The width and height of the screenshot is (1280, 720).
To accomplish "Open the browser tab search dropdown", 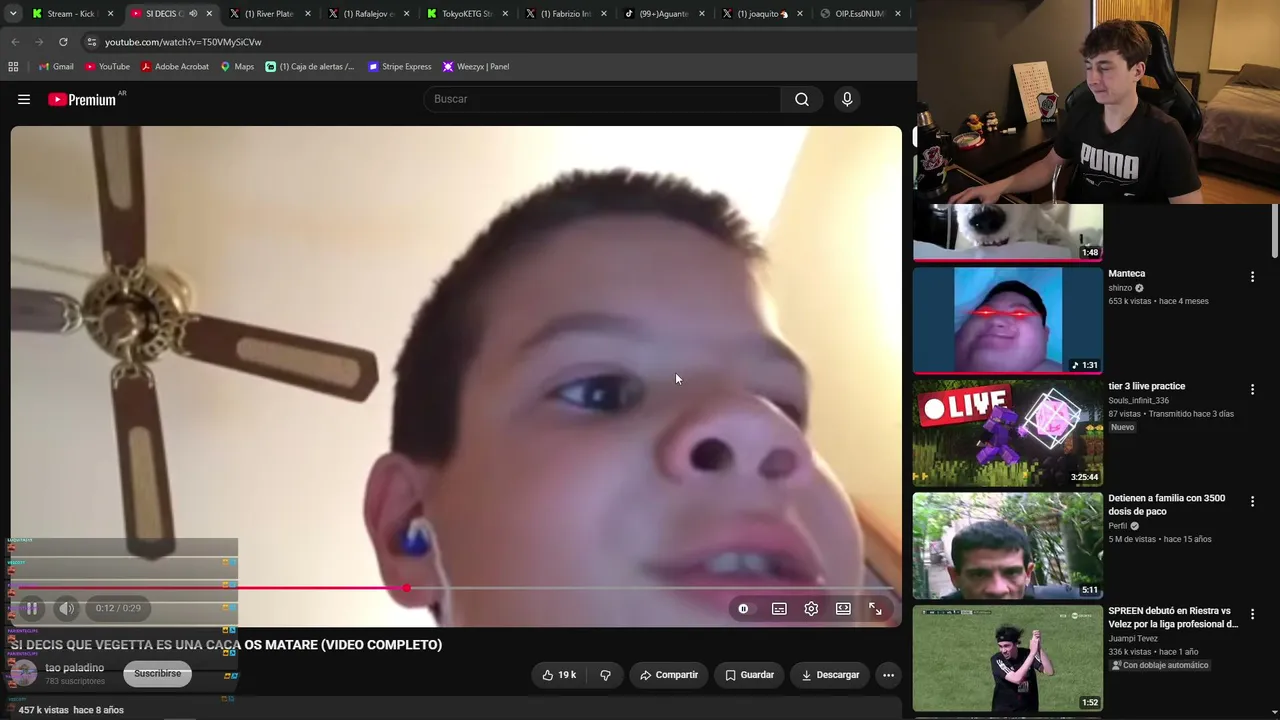I will tap(13, 14).
